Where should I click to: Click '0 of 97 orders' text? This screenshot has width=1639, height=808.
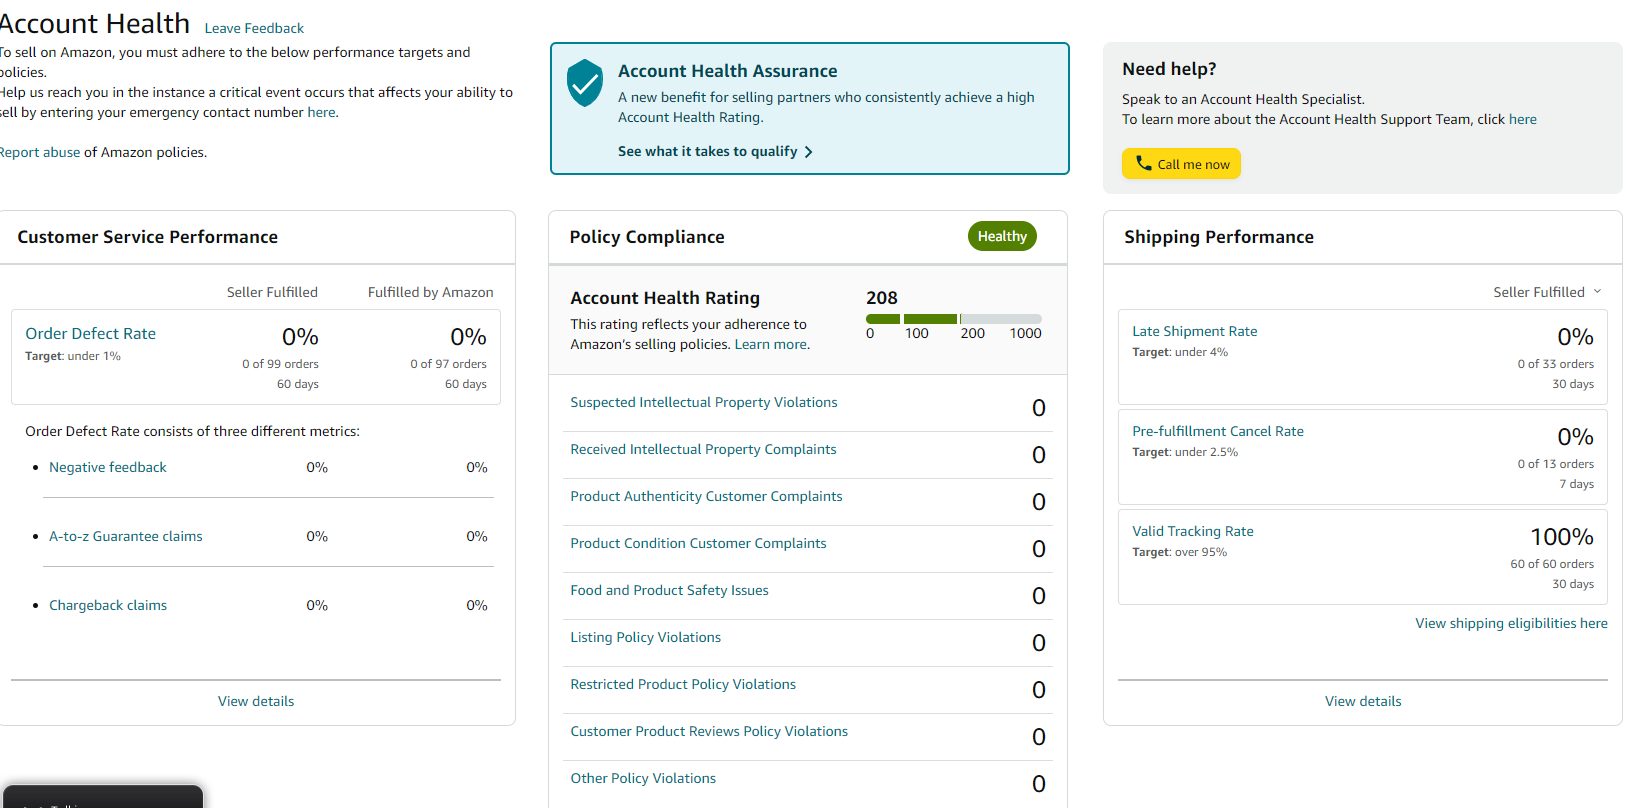(448, 364)
